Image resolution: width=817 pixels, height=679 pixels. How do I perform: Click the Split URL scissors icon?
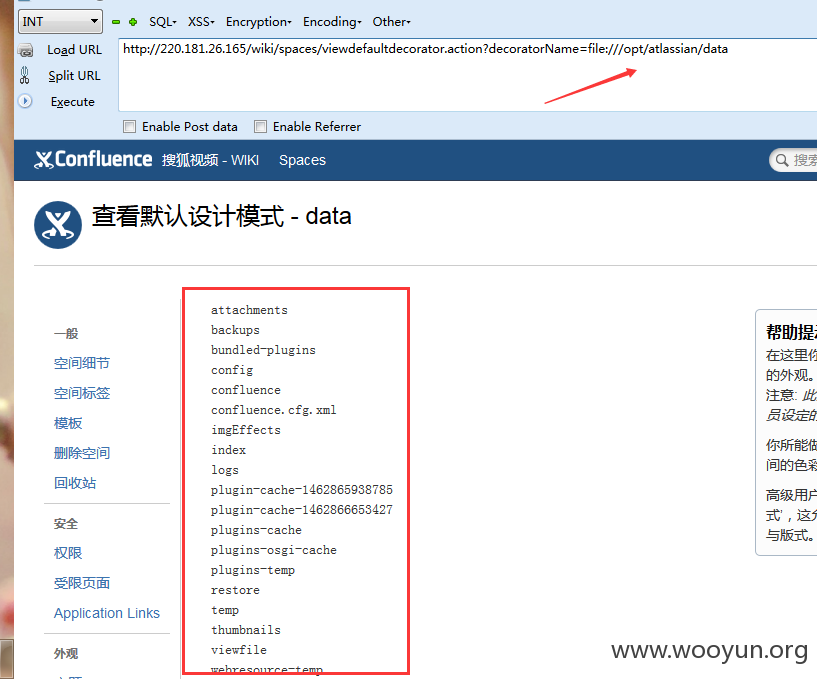[24, 76]
